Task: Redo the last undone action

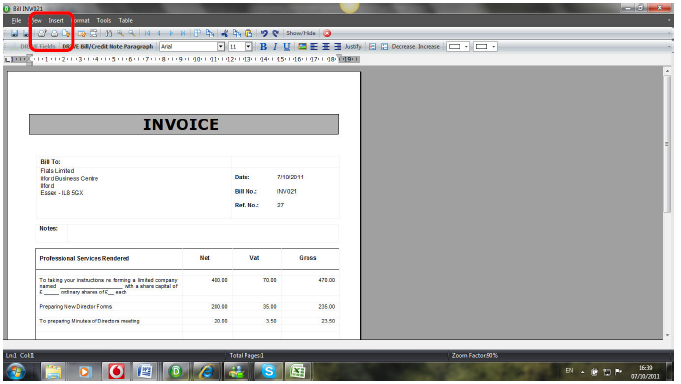Action: 275,33
